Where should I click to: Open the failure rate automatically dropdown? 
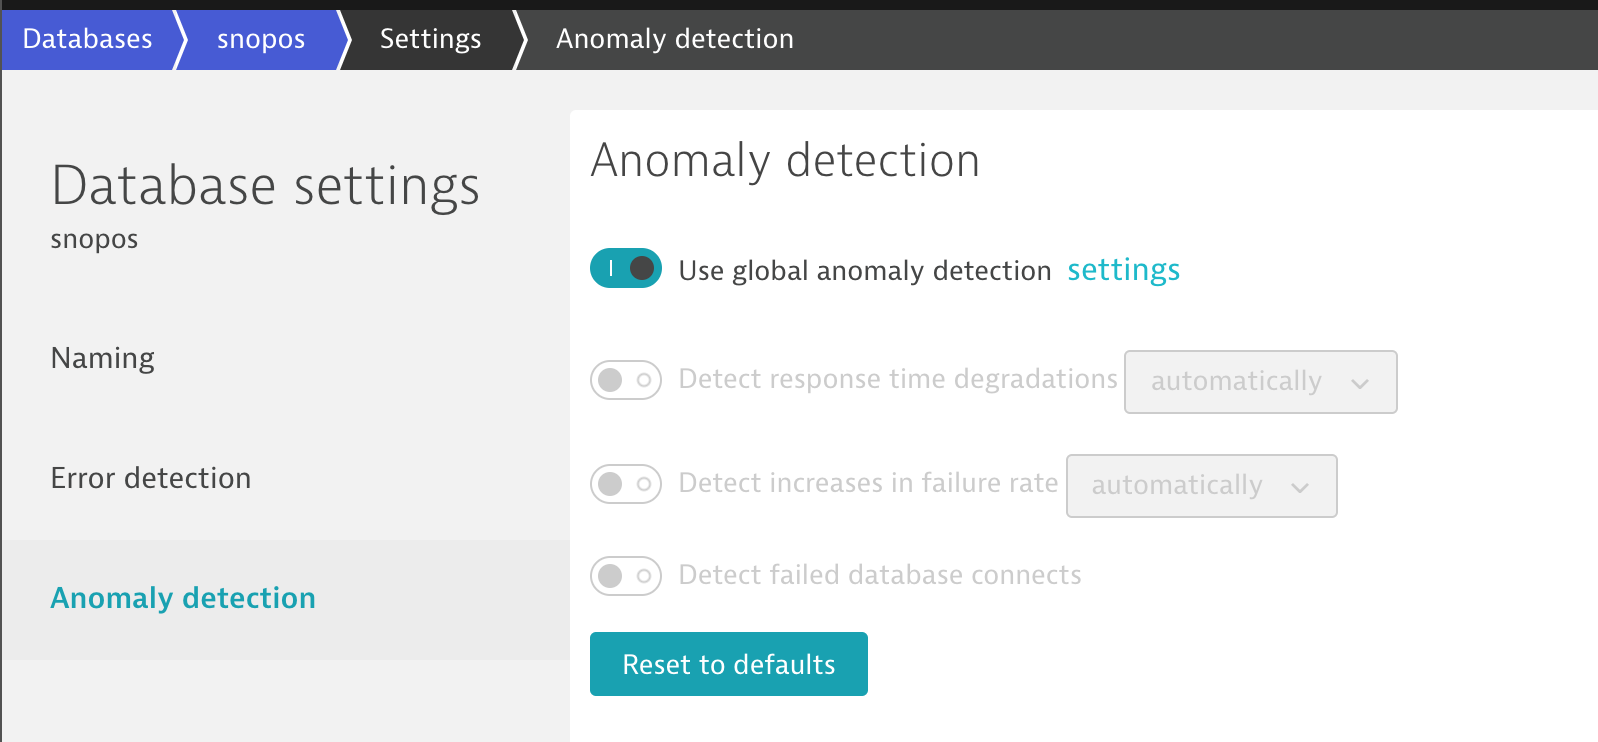tap(1200, 486)
